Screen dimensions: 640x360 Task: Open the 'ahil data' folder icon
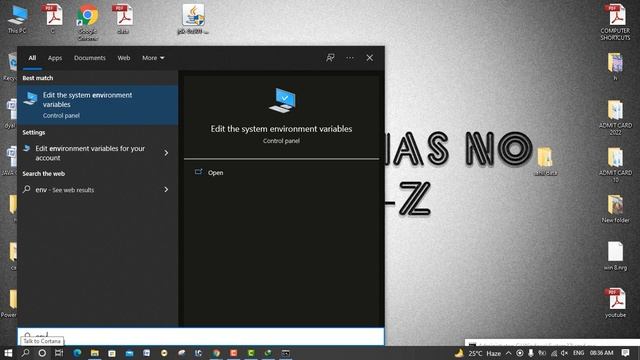tap(545, 162)
